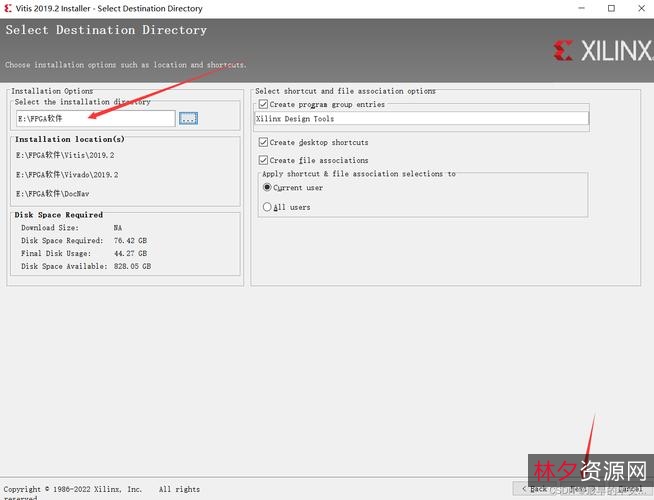
Task: Uncheck Create file associations
Action: pyautogui.click(x=264, y=160)
